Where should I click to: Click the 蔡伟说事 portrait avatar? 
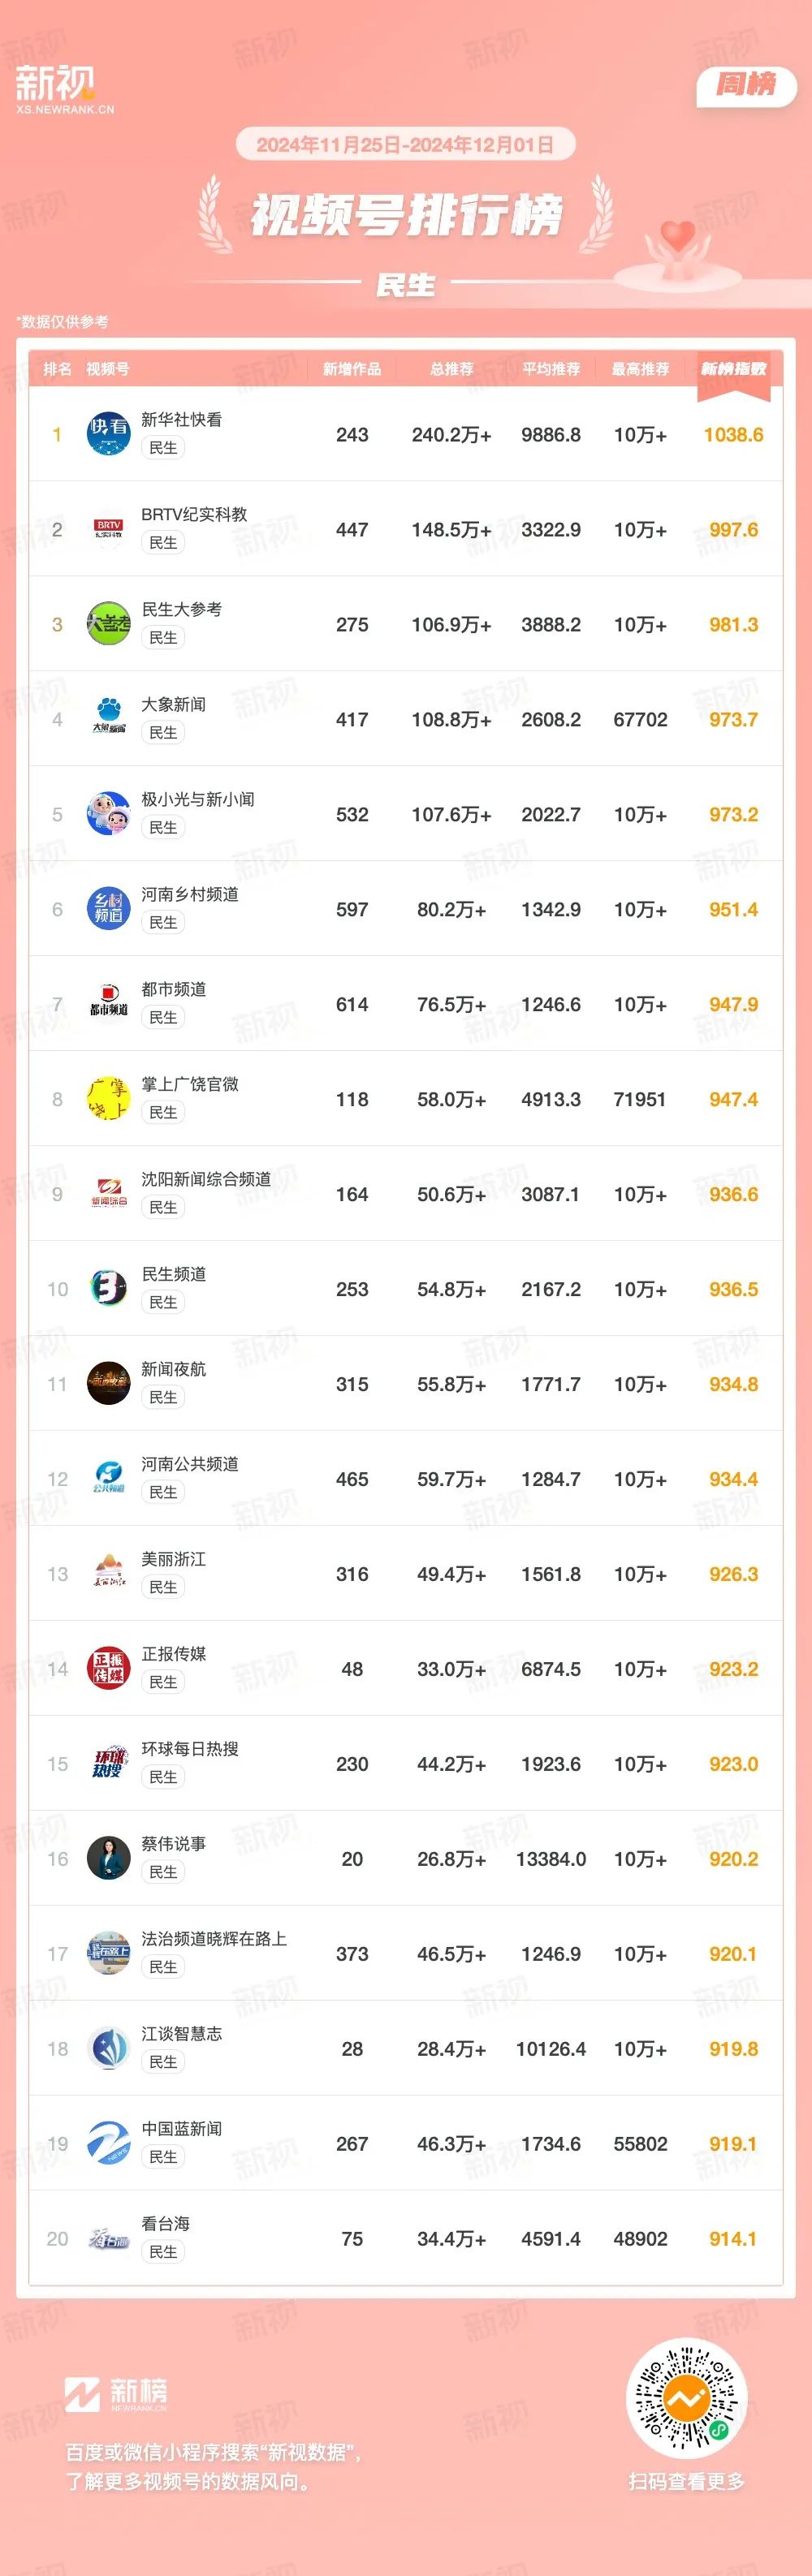108,1859
